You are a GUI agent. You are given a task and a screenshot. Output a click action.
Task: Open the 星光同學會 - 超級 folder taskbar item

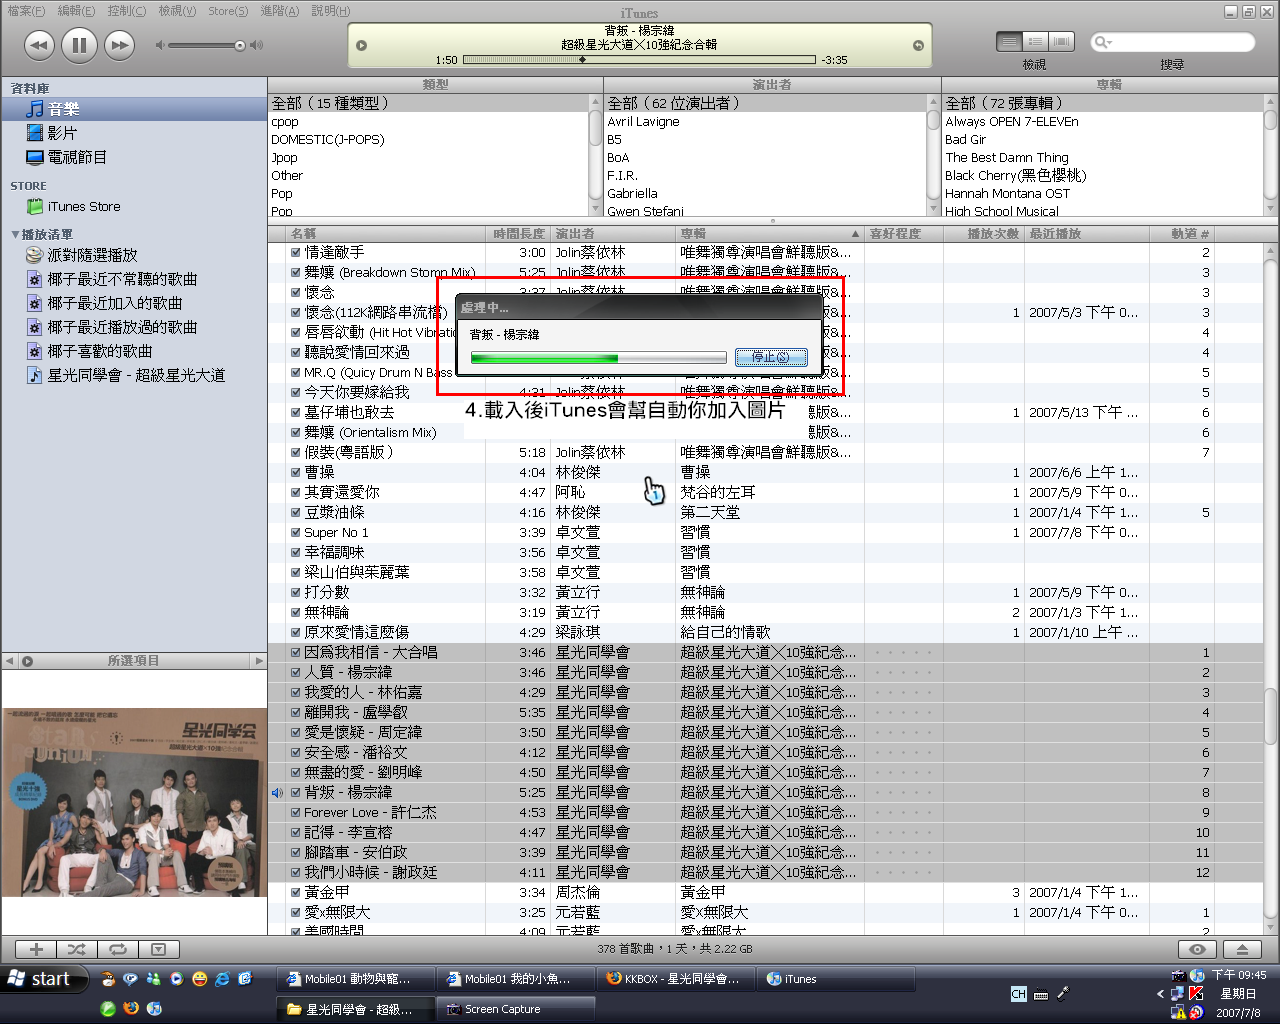click(355, 1009)
